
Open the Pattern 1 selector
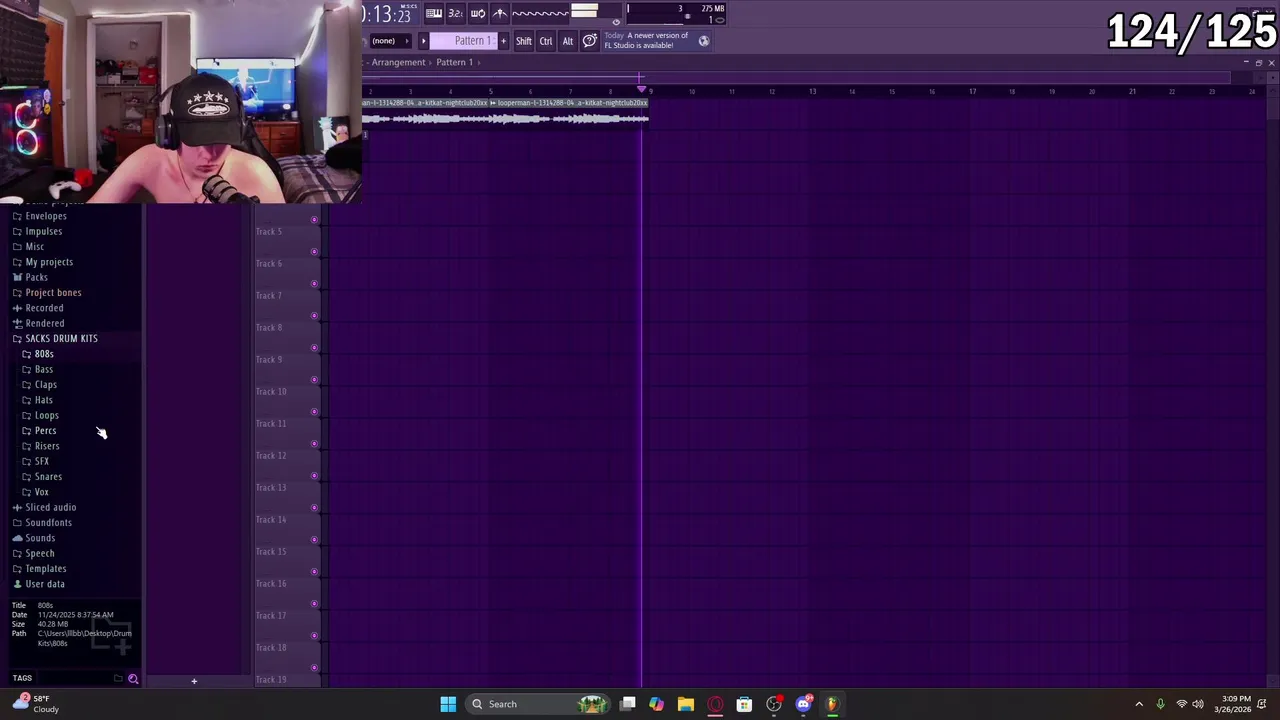click(x=463, y=41)
